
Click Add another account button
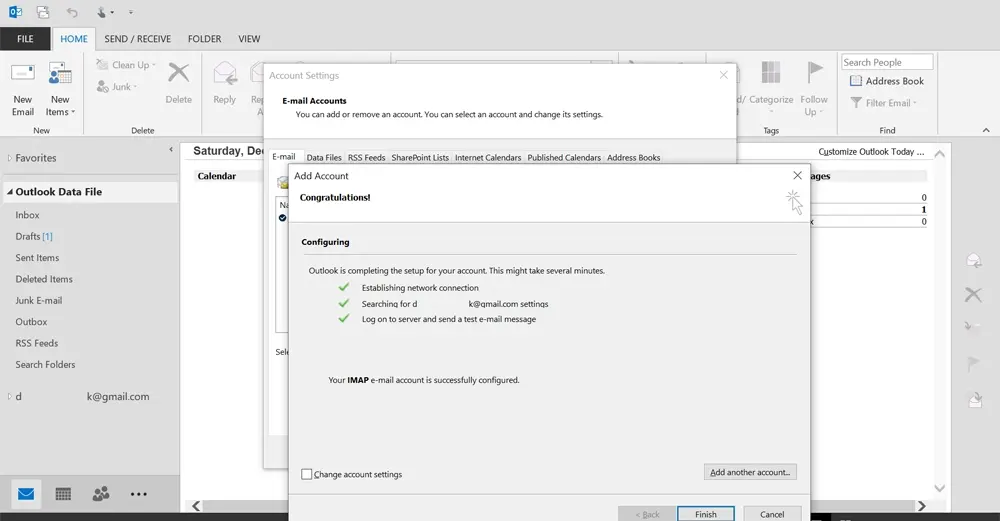(x=750, y=472)
